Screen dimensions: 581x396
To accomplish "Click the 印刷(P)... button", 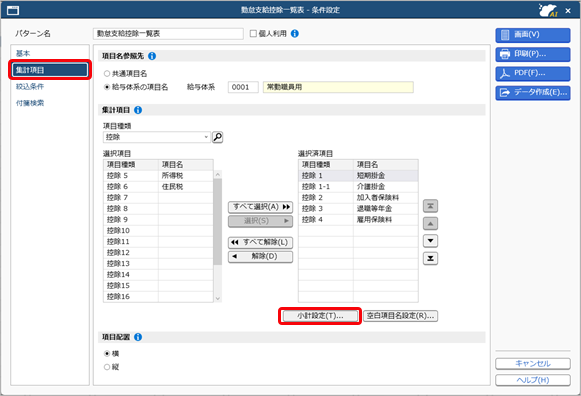I will [x=533, y=54].
